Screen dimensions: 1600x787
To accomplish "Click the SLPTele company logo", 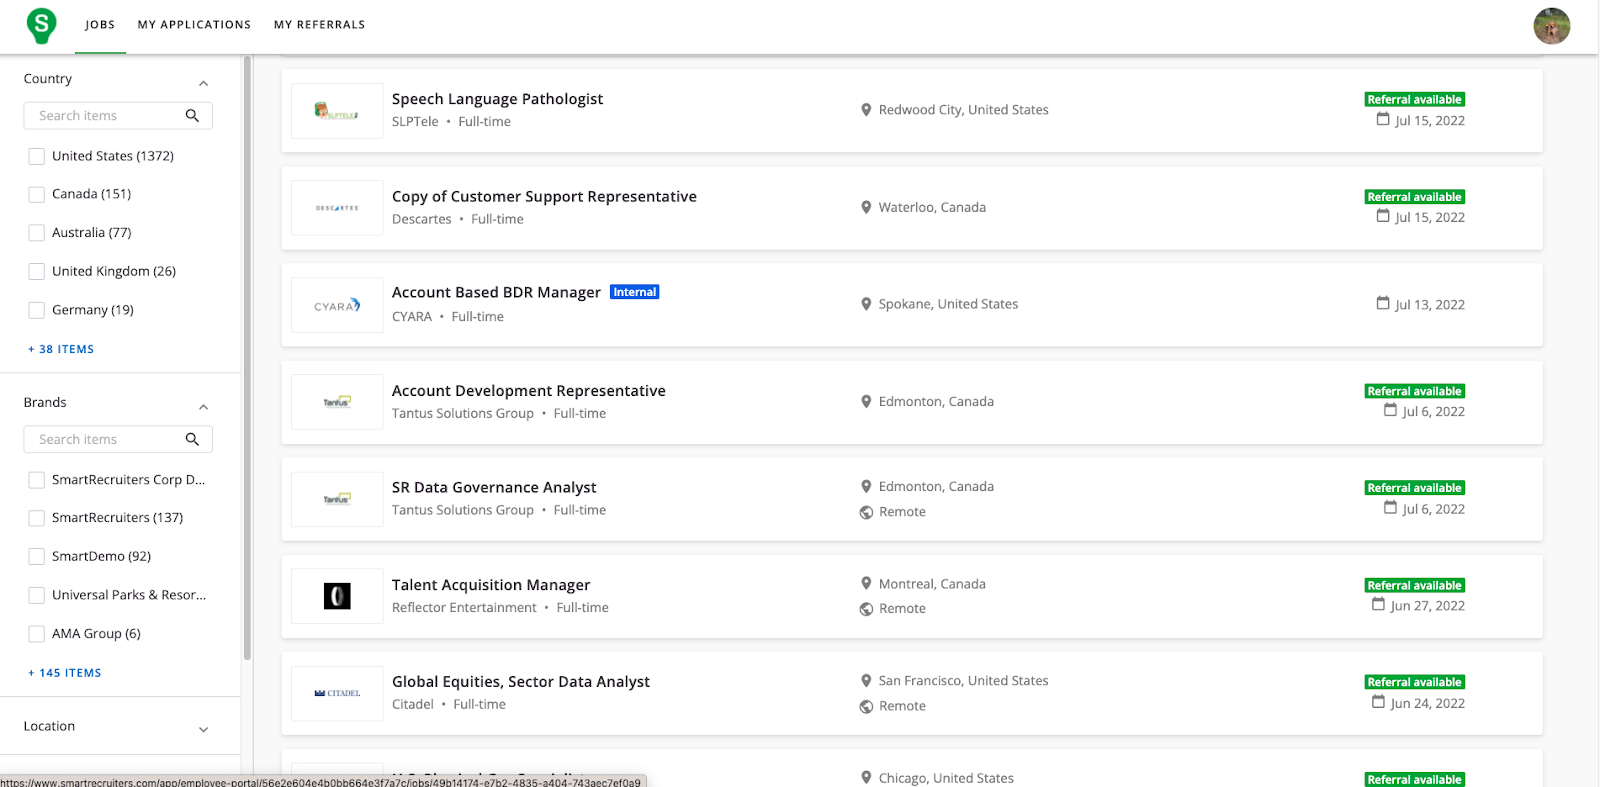I will [337, 111].
